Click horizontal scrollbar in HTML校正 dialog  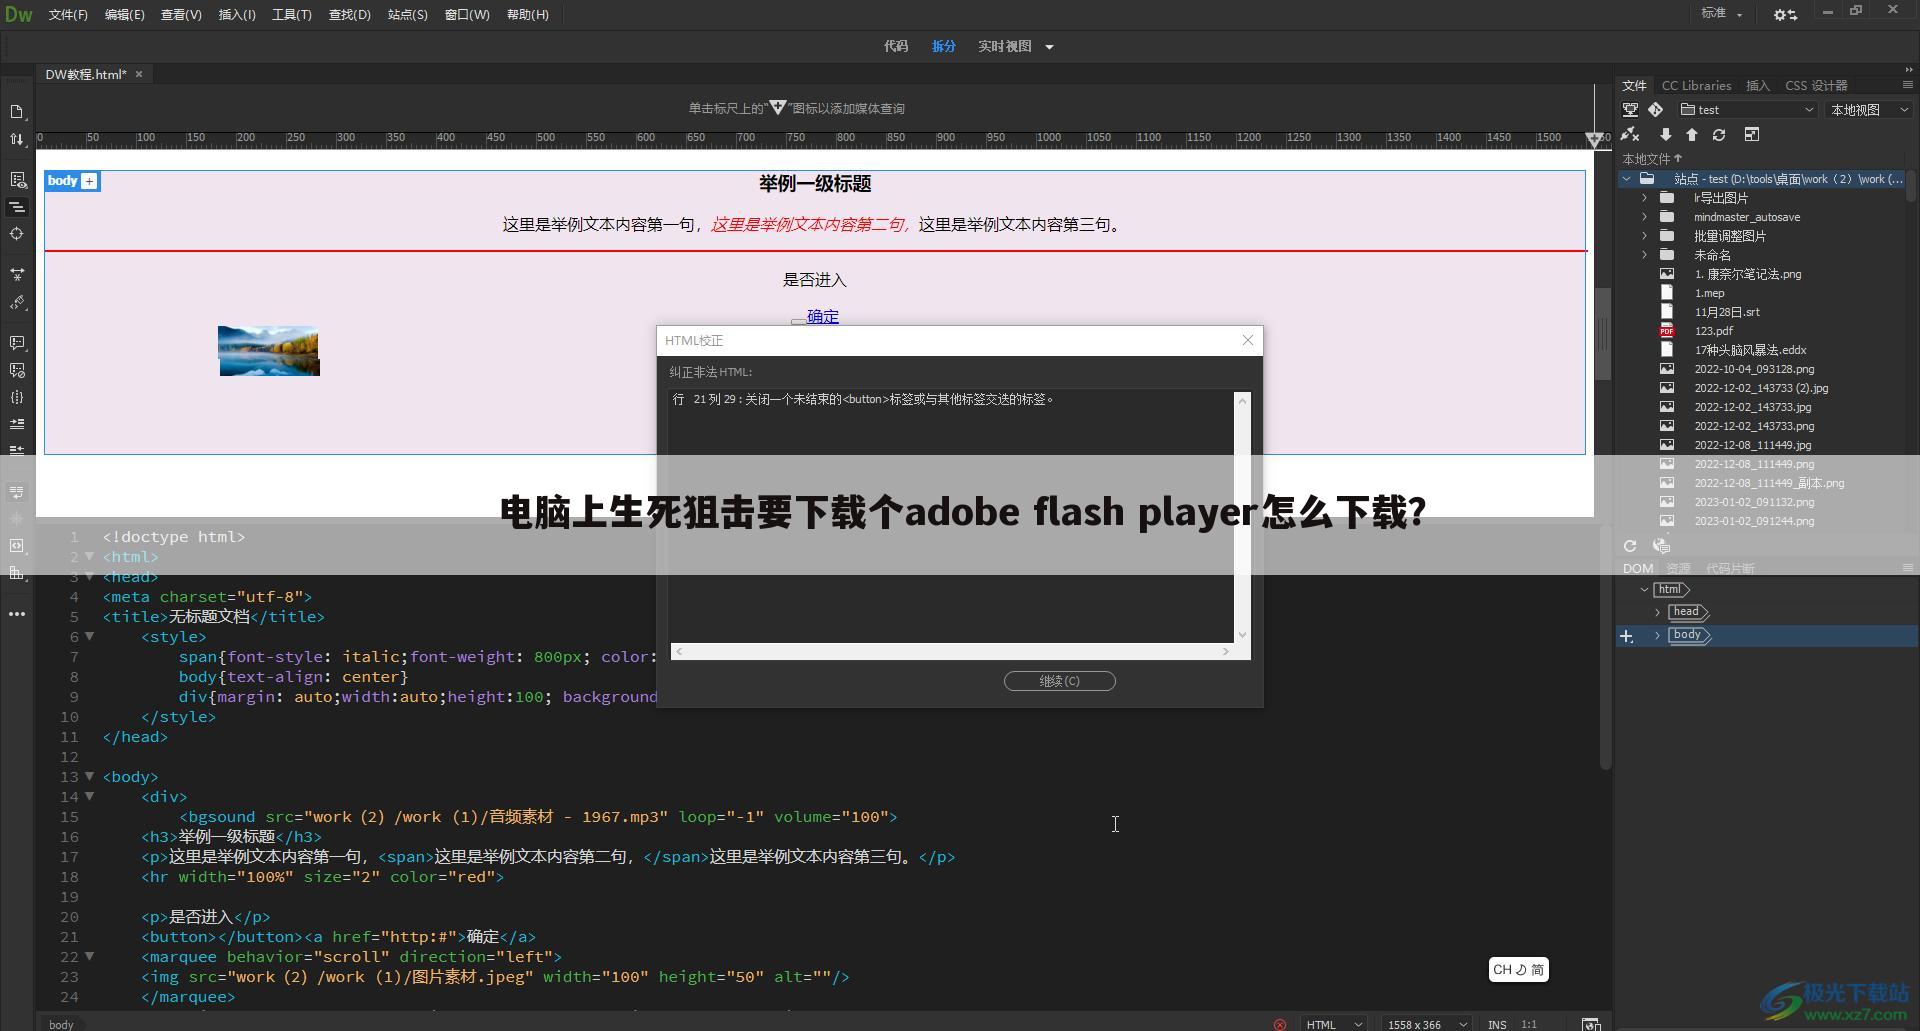952,651
